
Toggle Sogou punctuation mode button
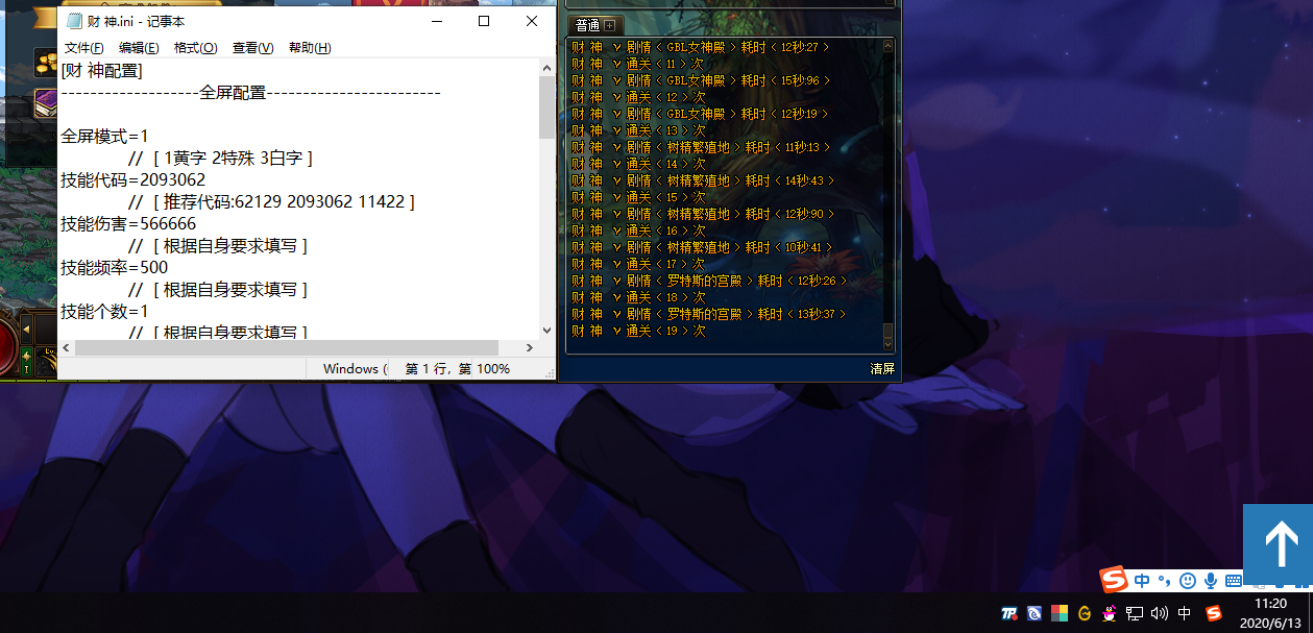click(x=1164, y=580)
